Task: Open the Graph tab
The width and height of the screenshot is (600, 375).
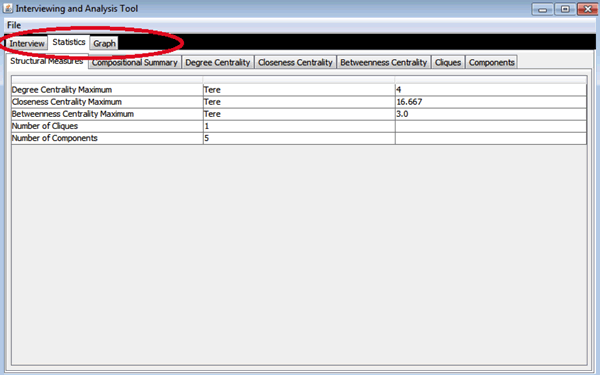Action: point(104,43)
